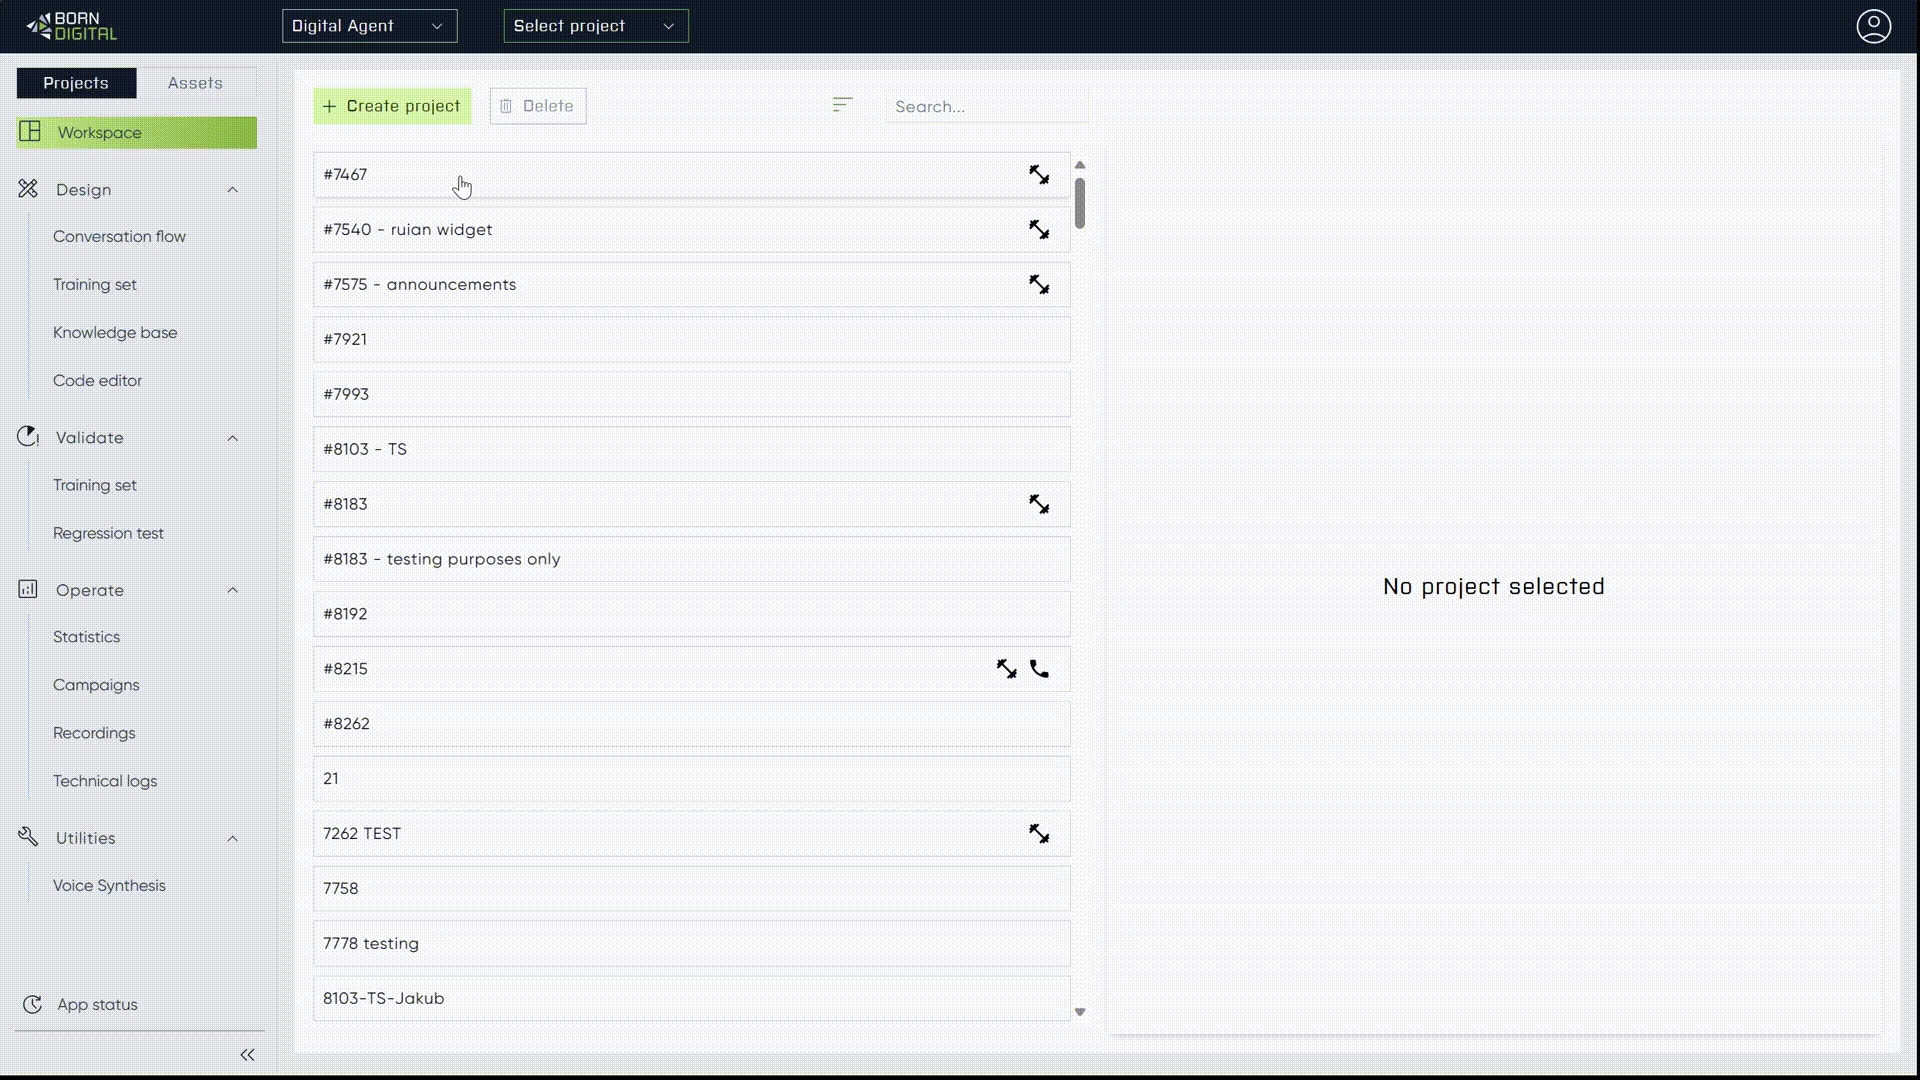Collapse the Operate section chevron
This screenshot has width=1920, height=1080.
(x=233, y=590)
